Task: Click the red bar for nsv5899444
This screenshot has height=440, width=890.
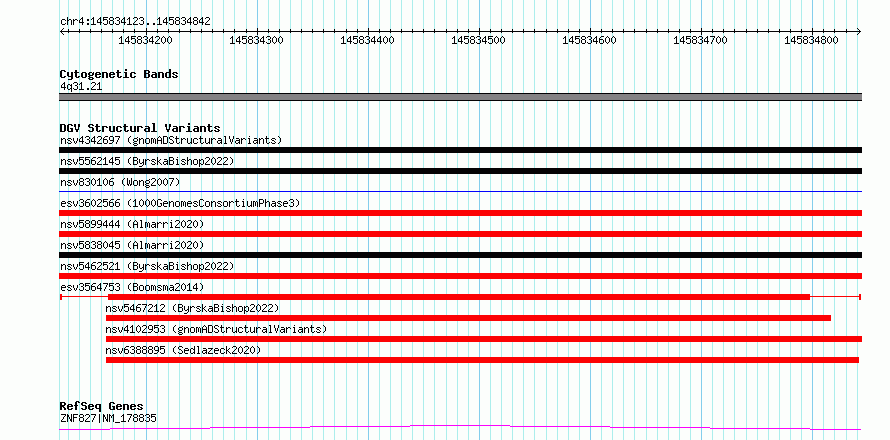Action: click(461, 234)
